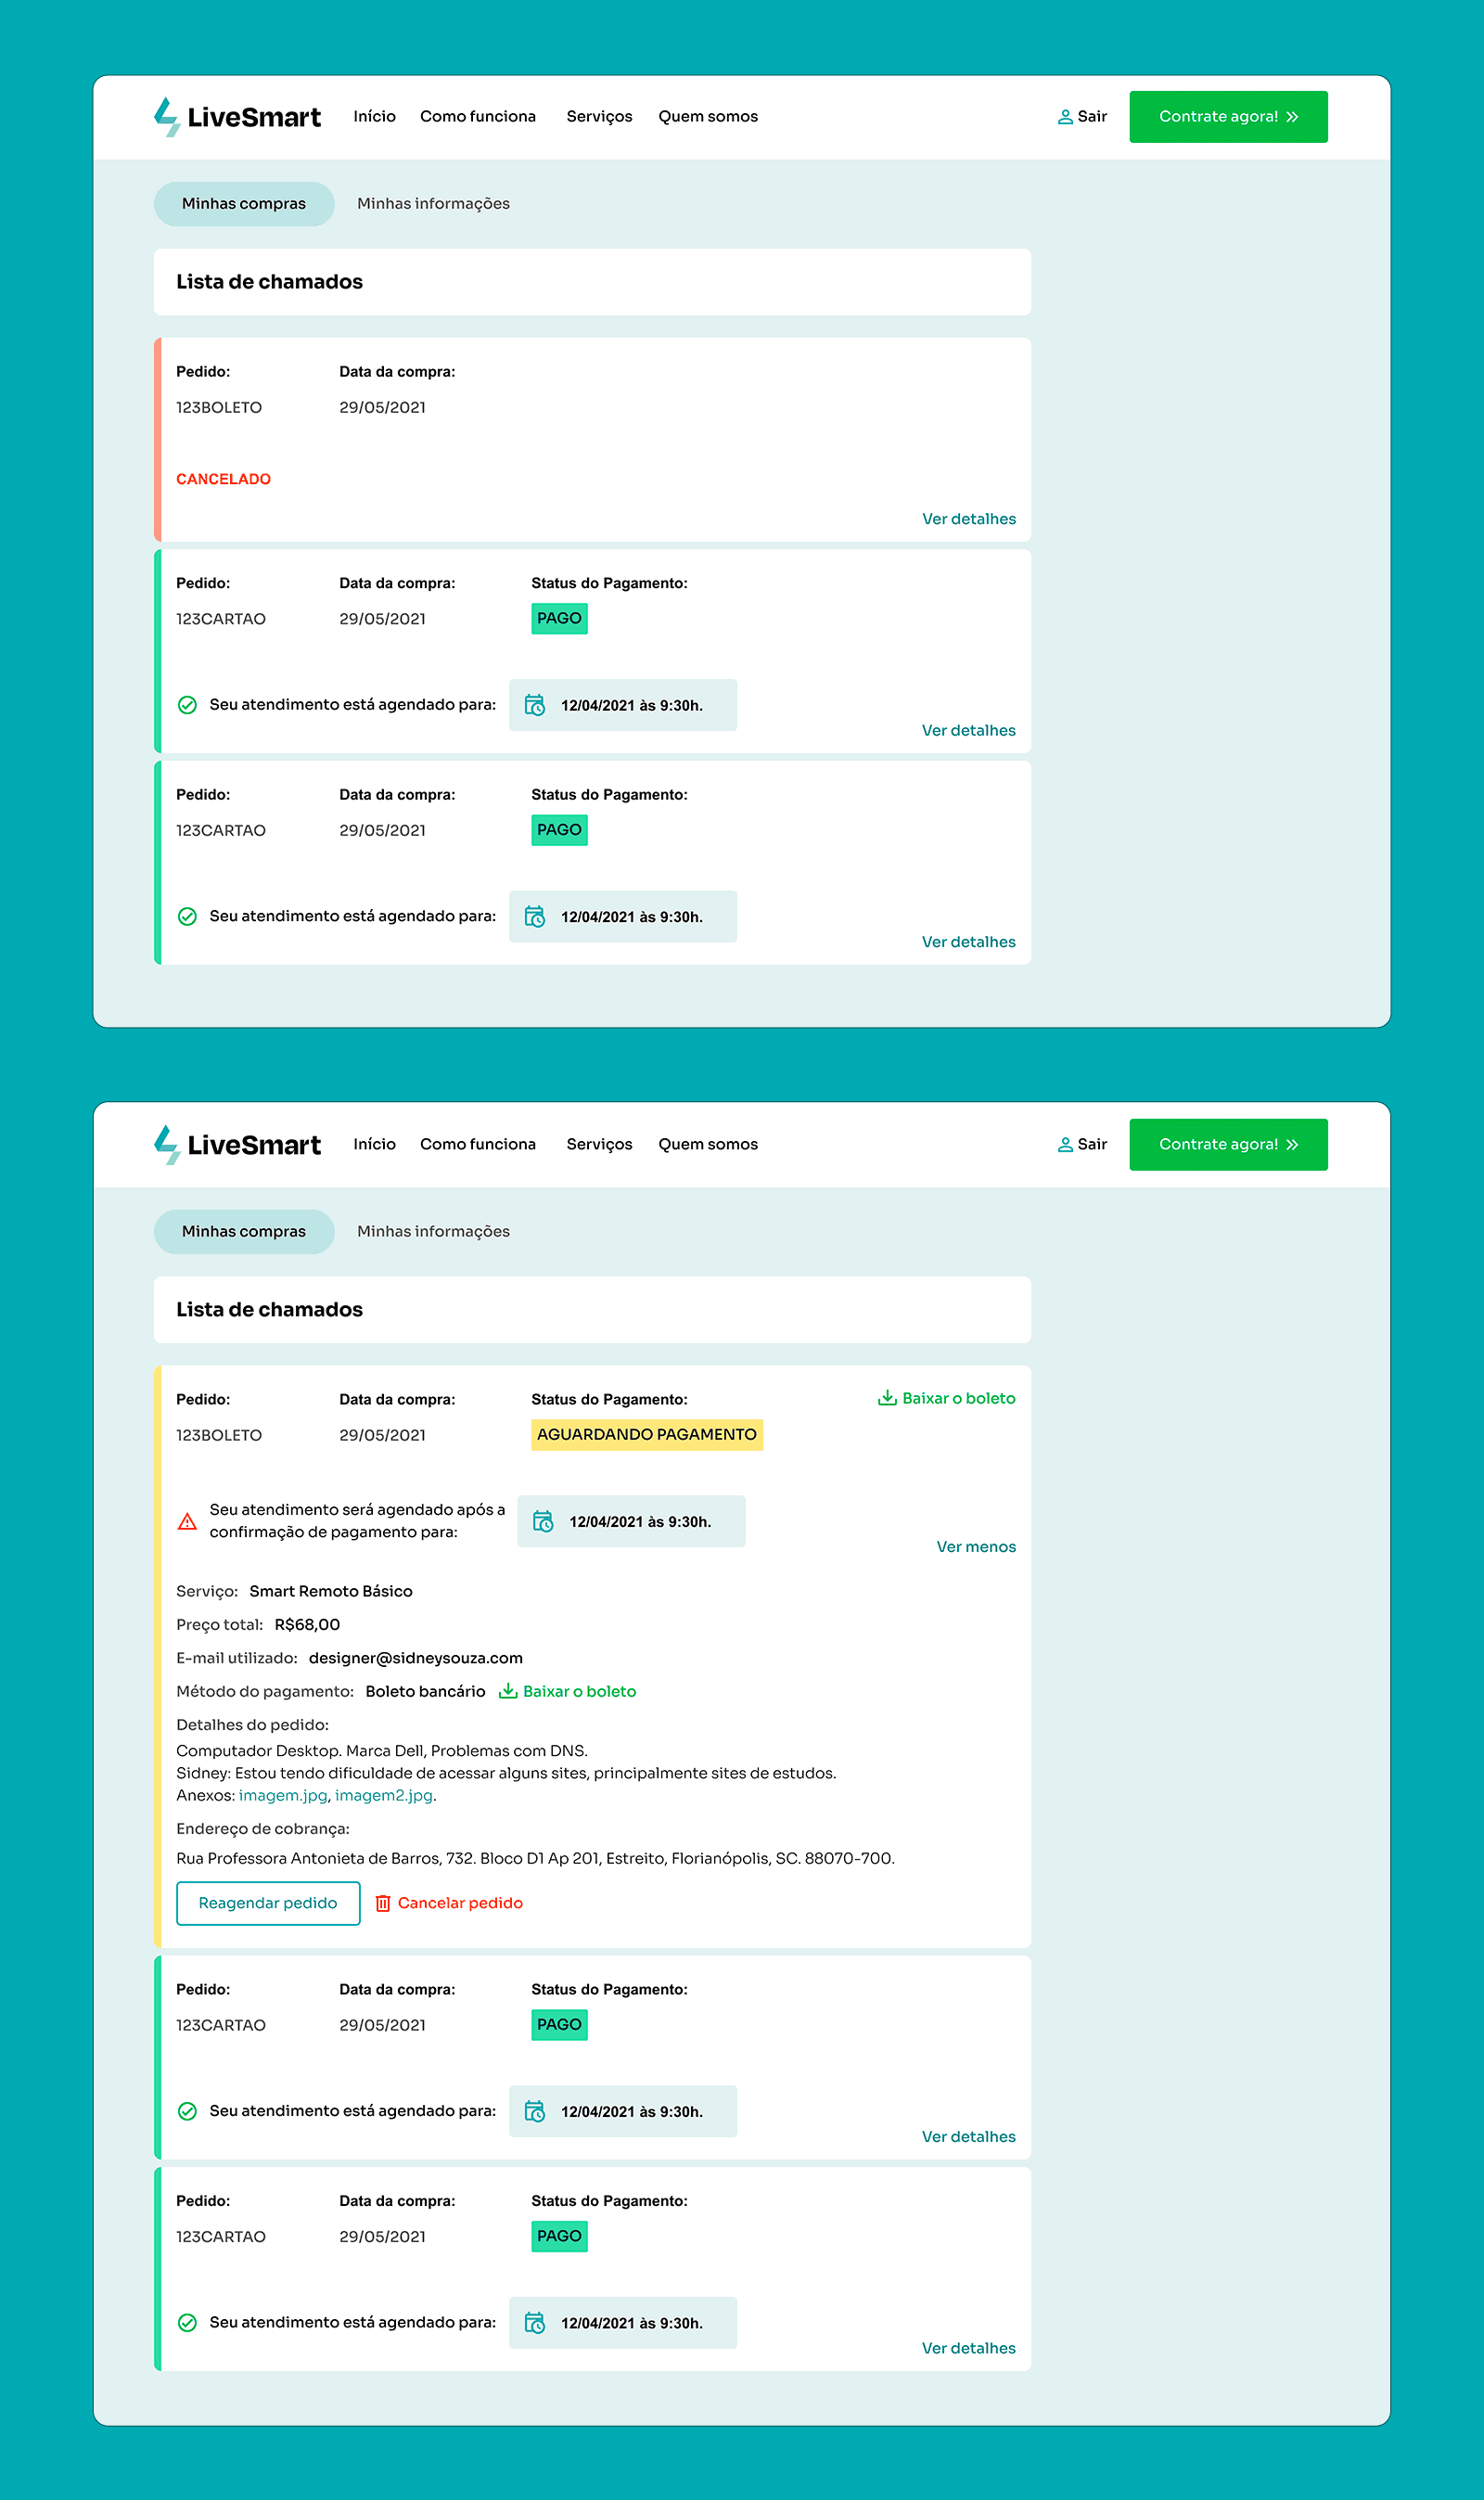Click the calendar icon in second 123CARTAO card, upper screen
Screen dimensions: 1484x2500
[x=535, y=916]
